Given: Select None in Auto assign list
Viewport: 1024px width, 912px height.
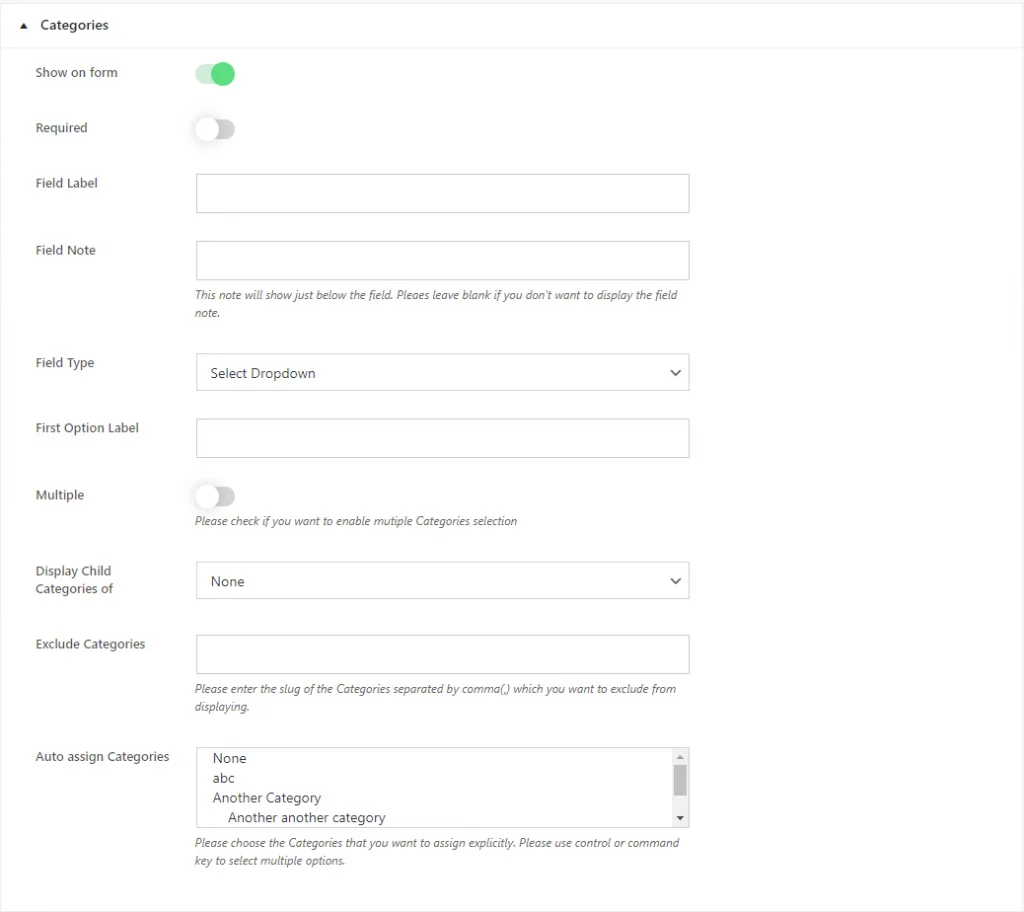Looking at the screenshot, I should click(229, 758).
